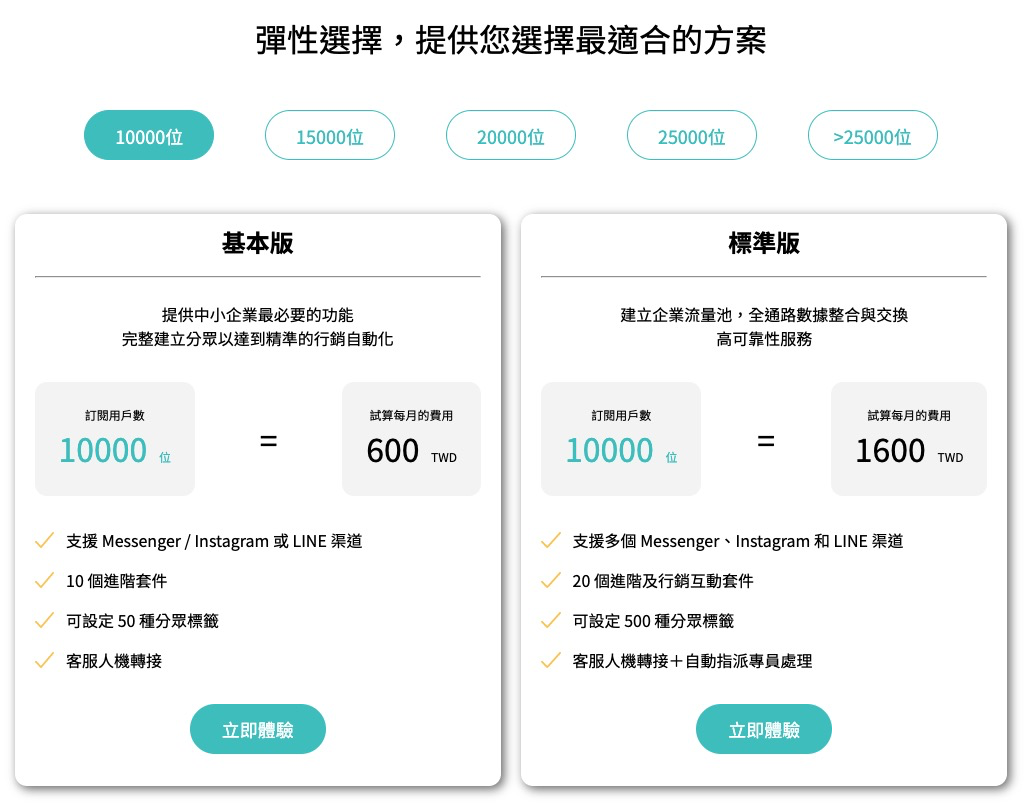Click the 標準版 card title

pyautogui.click(x=764, y=243)
